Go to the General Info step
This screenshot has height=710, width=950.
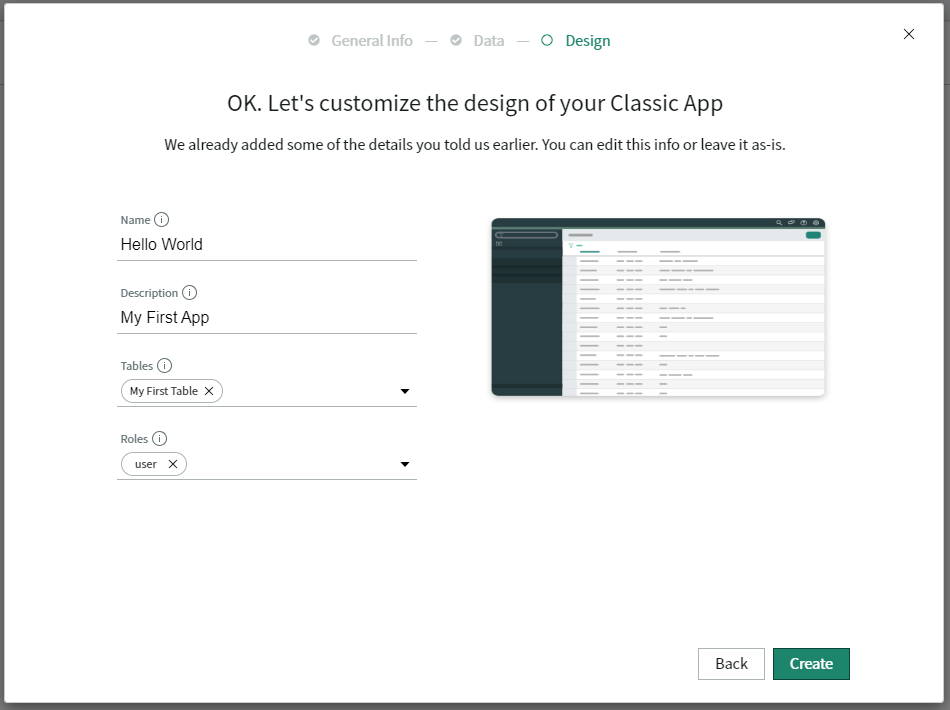[x=372, y=41]
